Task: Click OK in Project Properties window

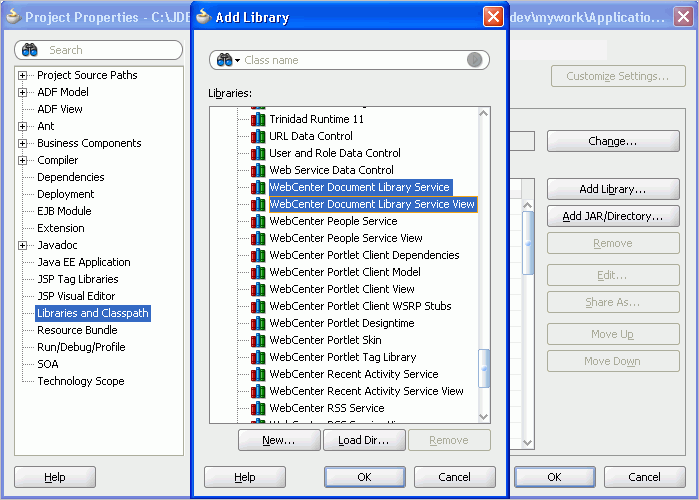Action: [x=555, y=477]
